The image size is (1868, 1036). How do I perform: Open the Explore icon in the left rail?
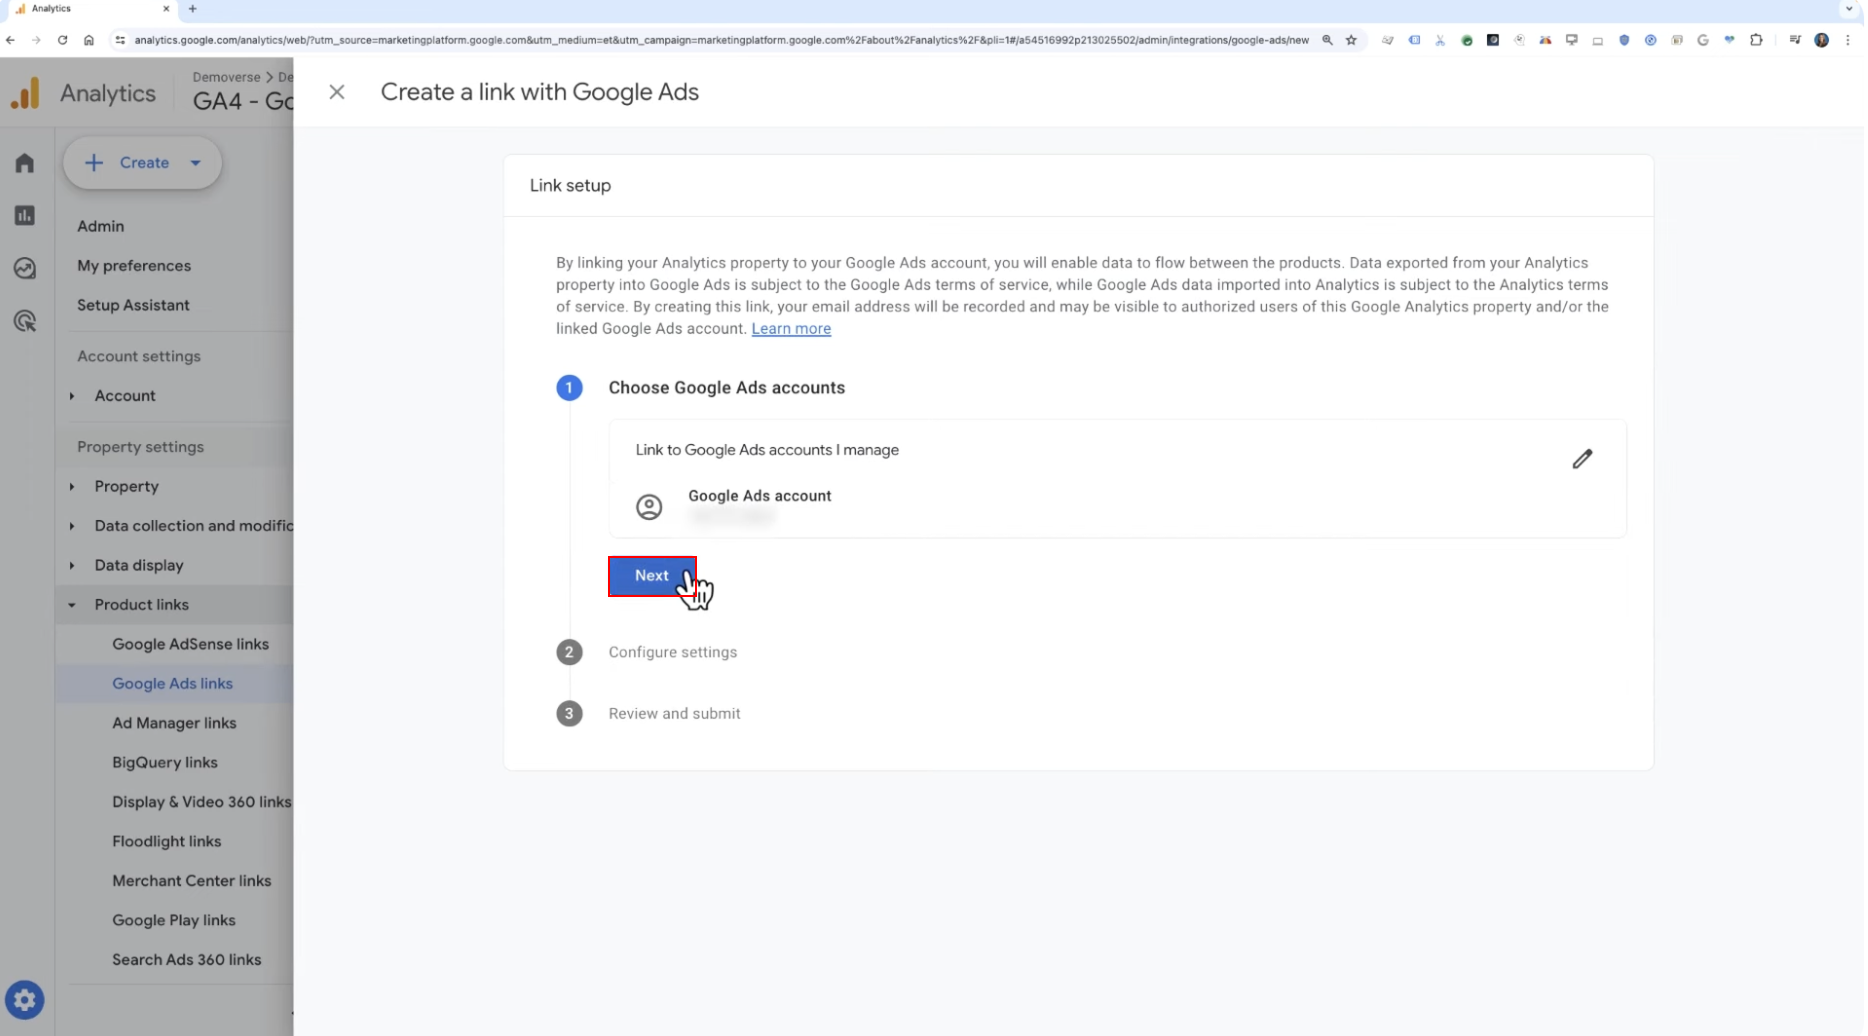coord(25,268)
